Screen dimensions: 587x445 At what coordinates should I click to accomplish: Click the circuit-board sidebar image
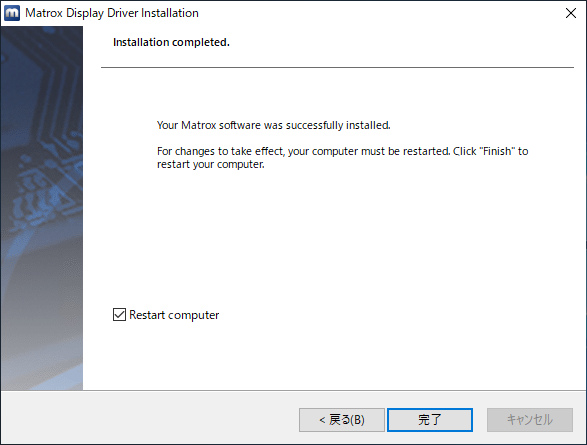click(x=42, y=208)
